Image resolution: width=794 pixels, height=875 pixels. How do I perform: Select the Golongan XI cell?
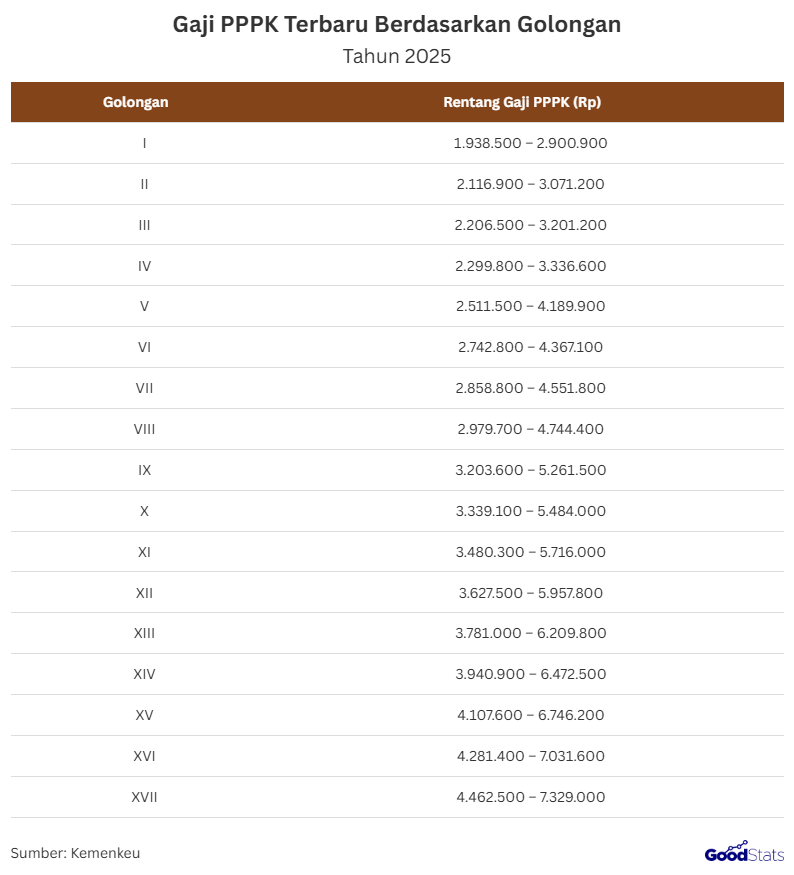[145, 552]
